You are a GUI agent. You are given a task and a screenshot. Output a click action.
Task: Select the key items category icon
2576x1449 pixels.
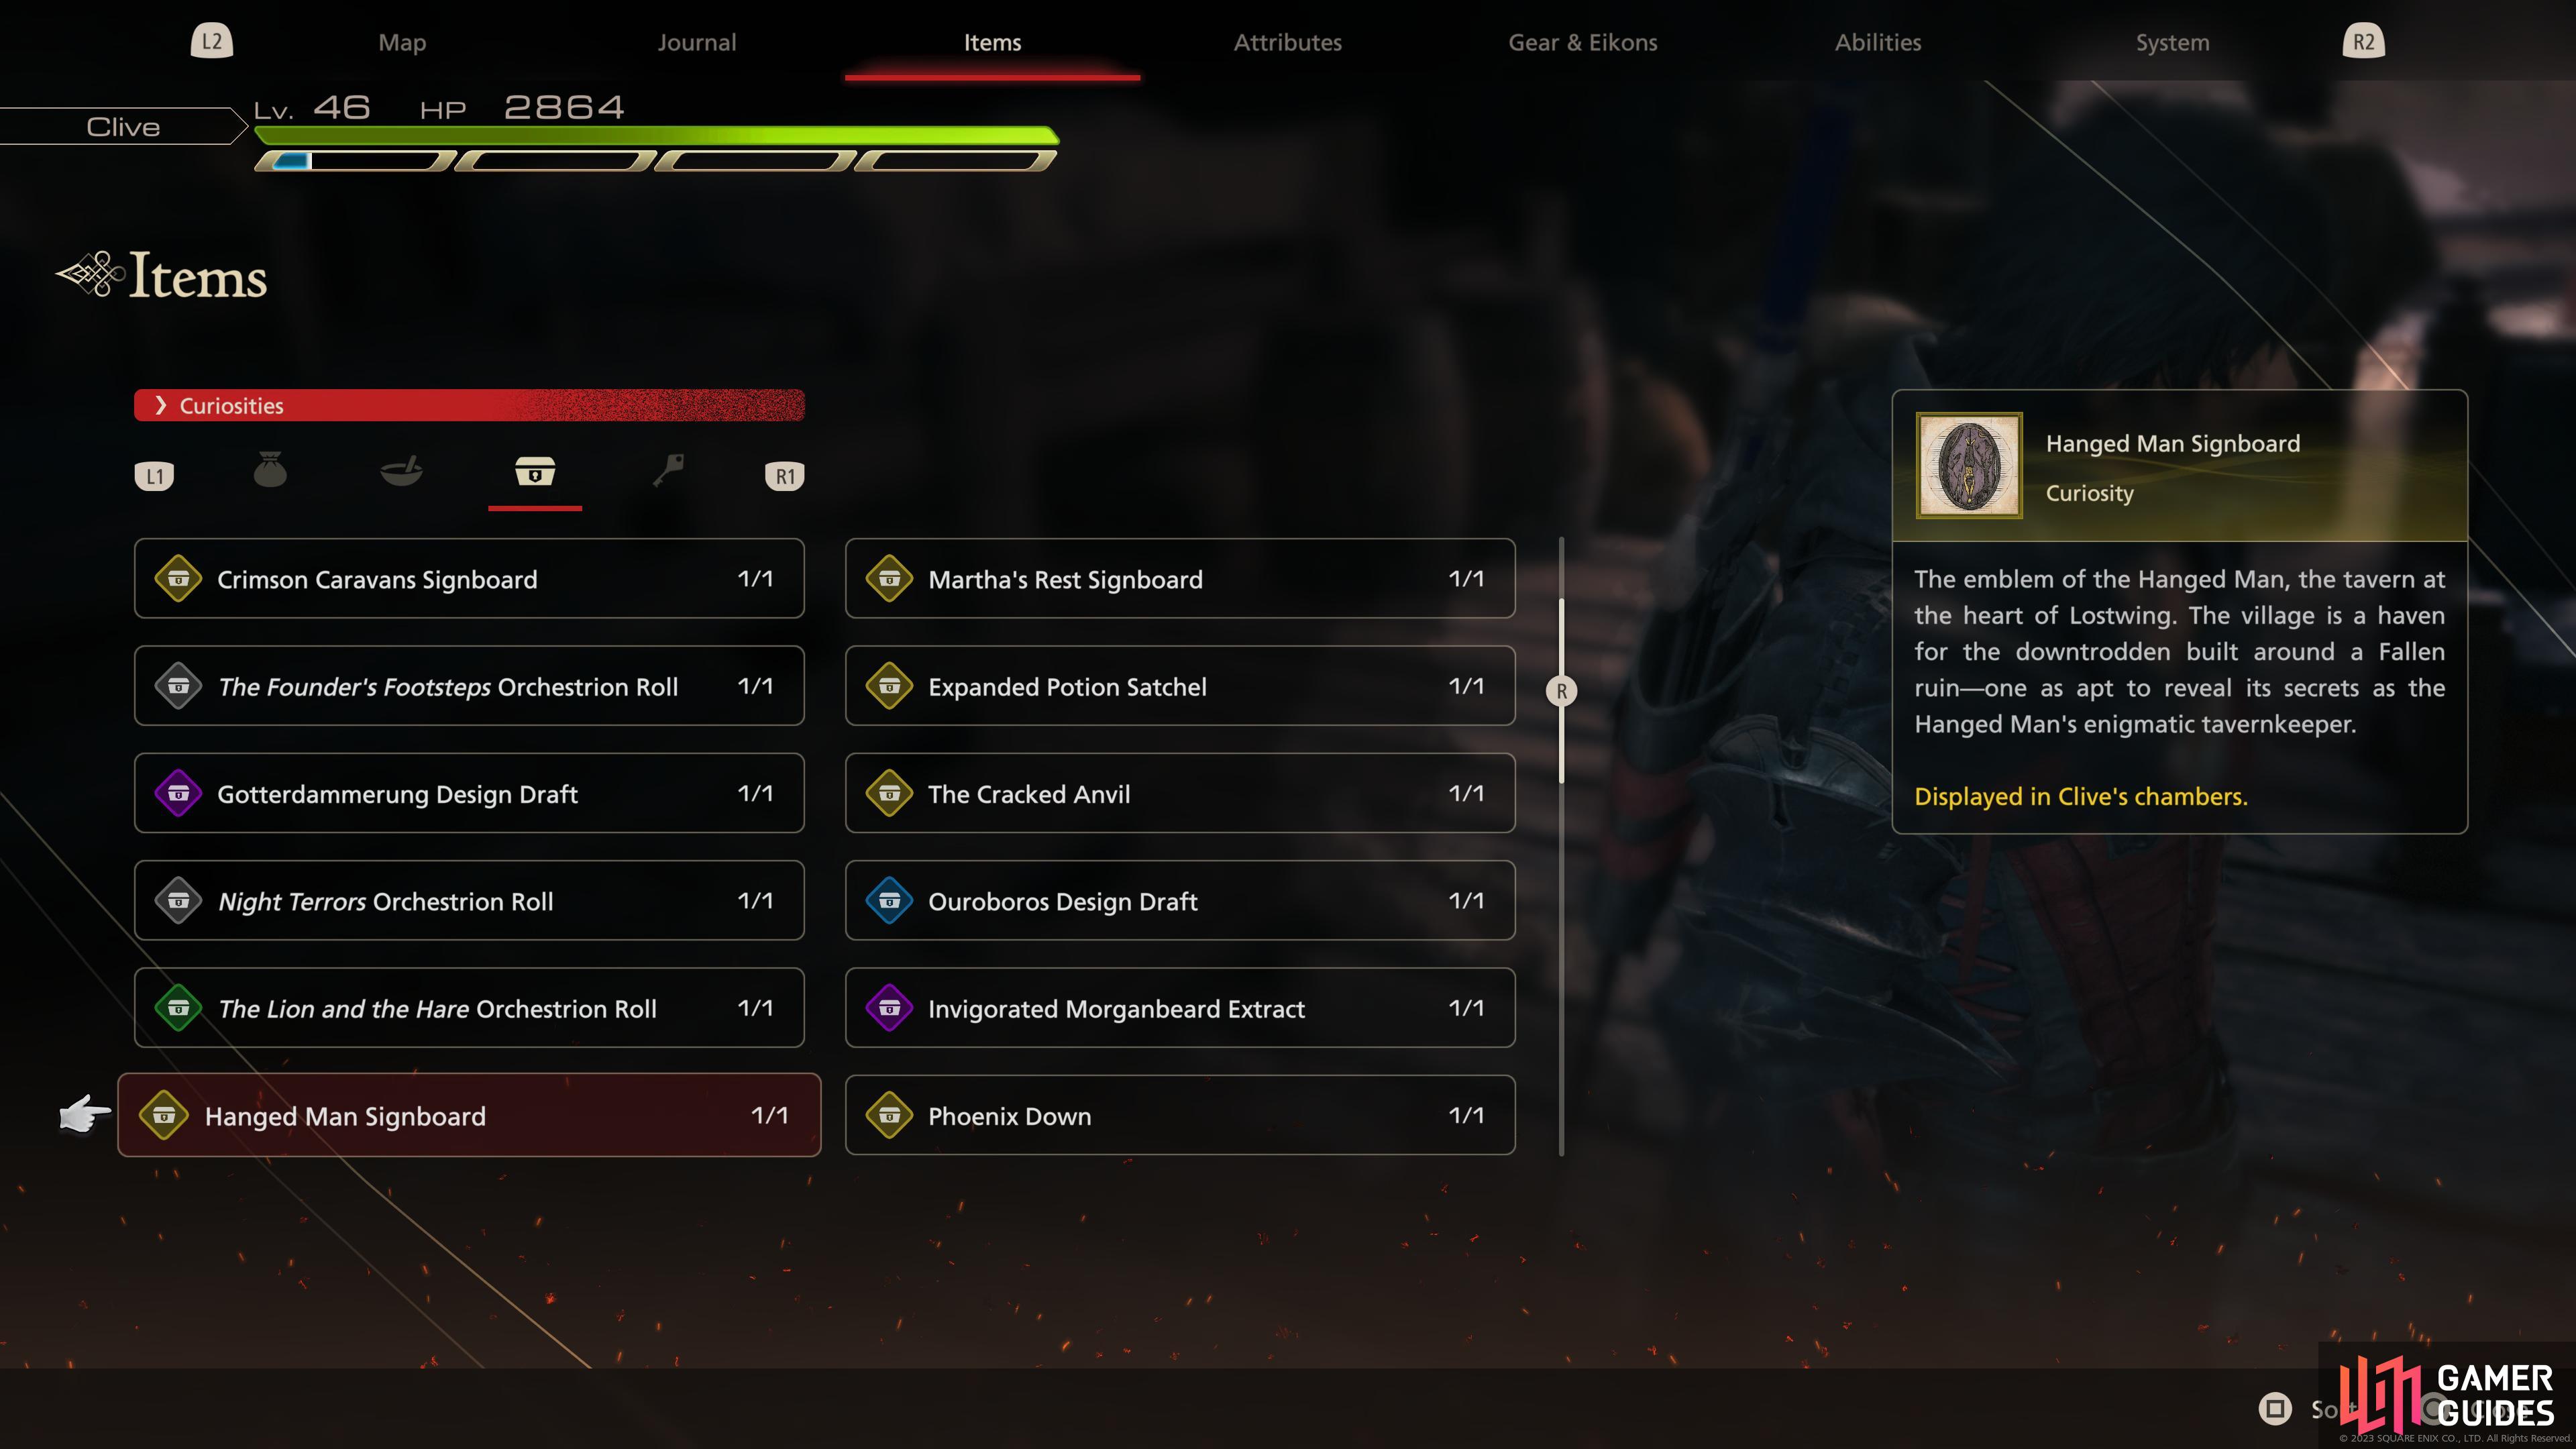668,470
